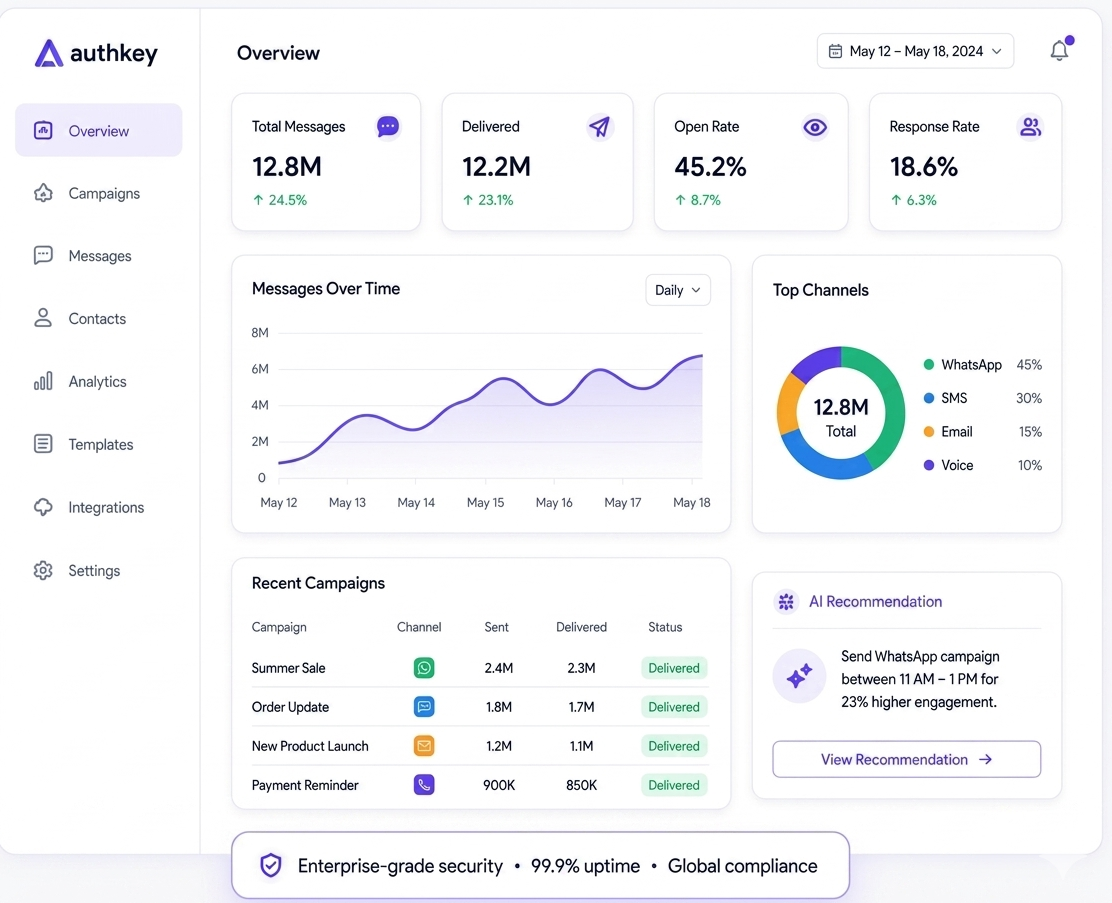Screen dimensions: 1112x903
Task: Click the View Recommendation button
Action: point(906,759)
